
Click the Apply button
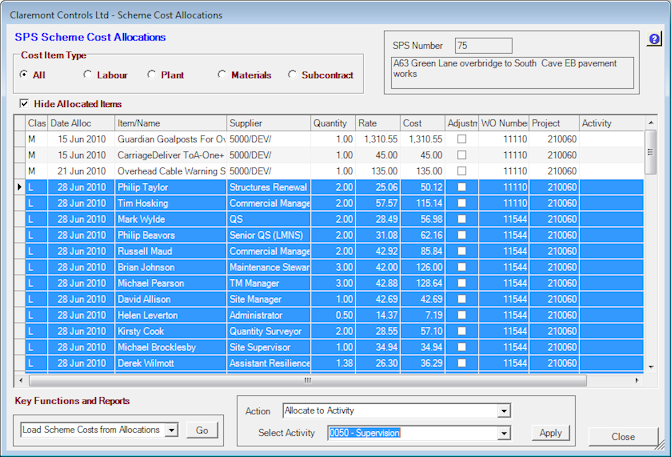click(551, 433)
